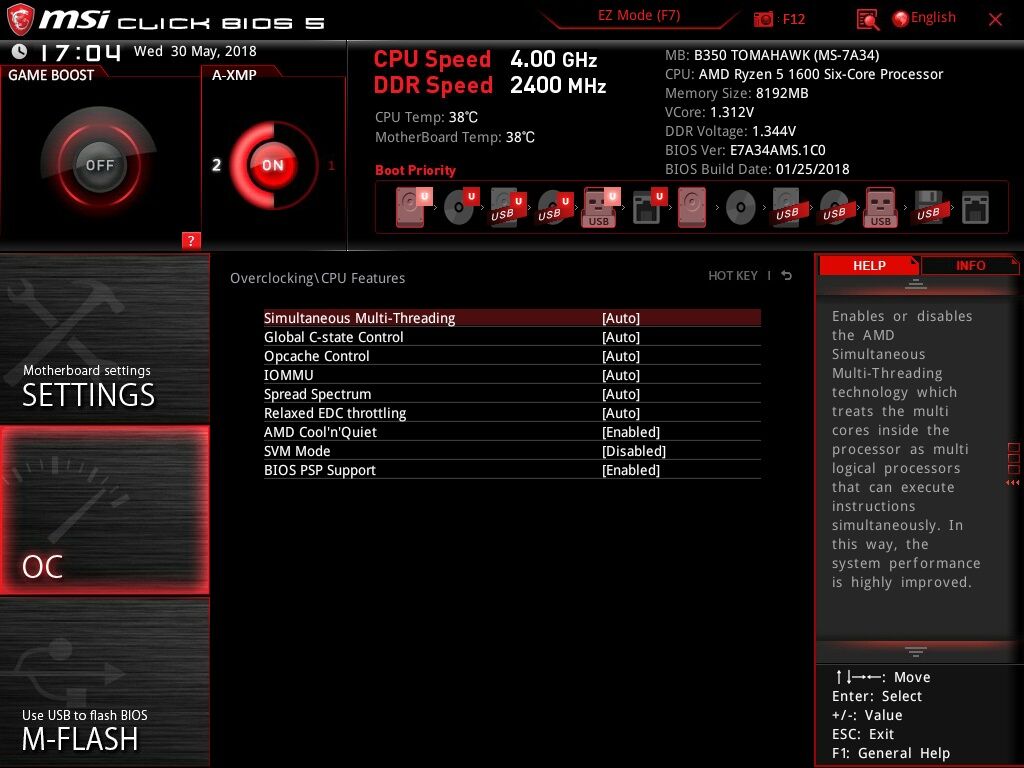Click the Overclocking\CPU Features breadcrumb
This screenshot has height=768, width=1024.
(317, 278)
